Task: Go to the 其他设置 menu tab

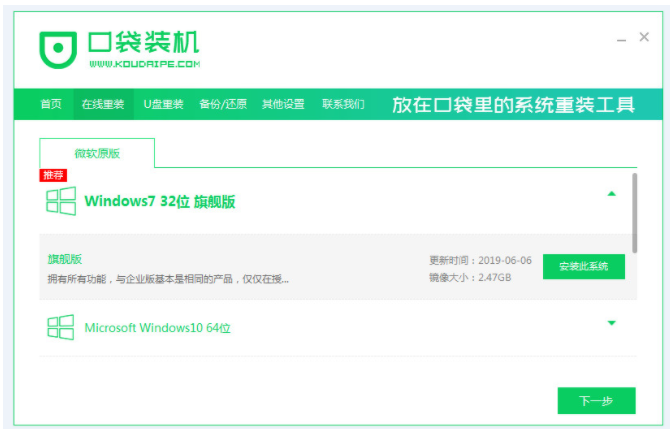Action: point(283,104)
